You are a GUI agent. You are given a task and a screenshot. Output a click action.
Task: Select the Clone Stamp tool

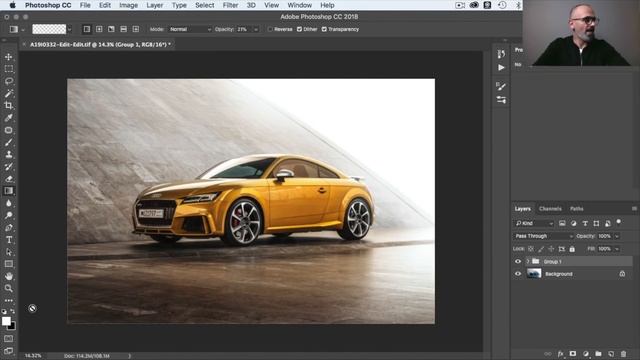click(9, 155)
